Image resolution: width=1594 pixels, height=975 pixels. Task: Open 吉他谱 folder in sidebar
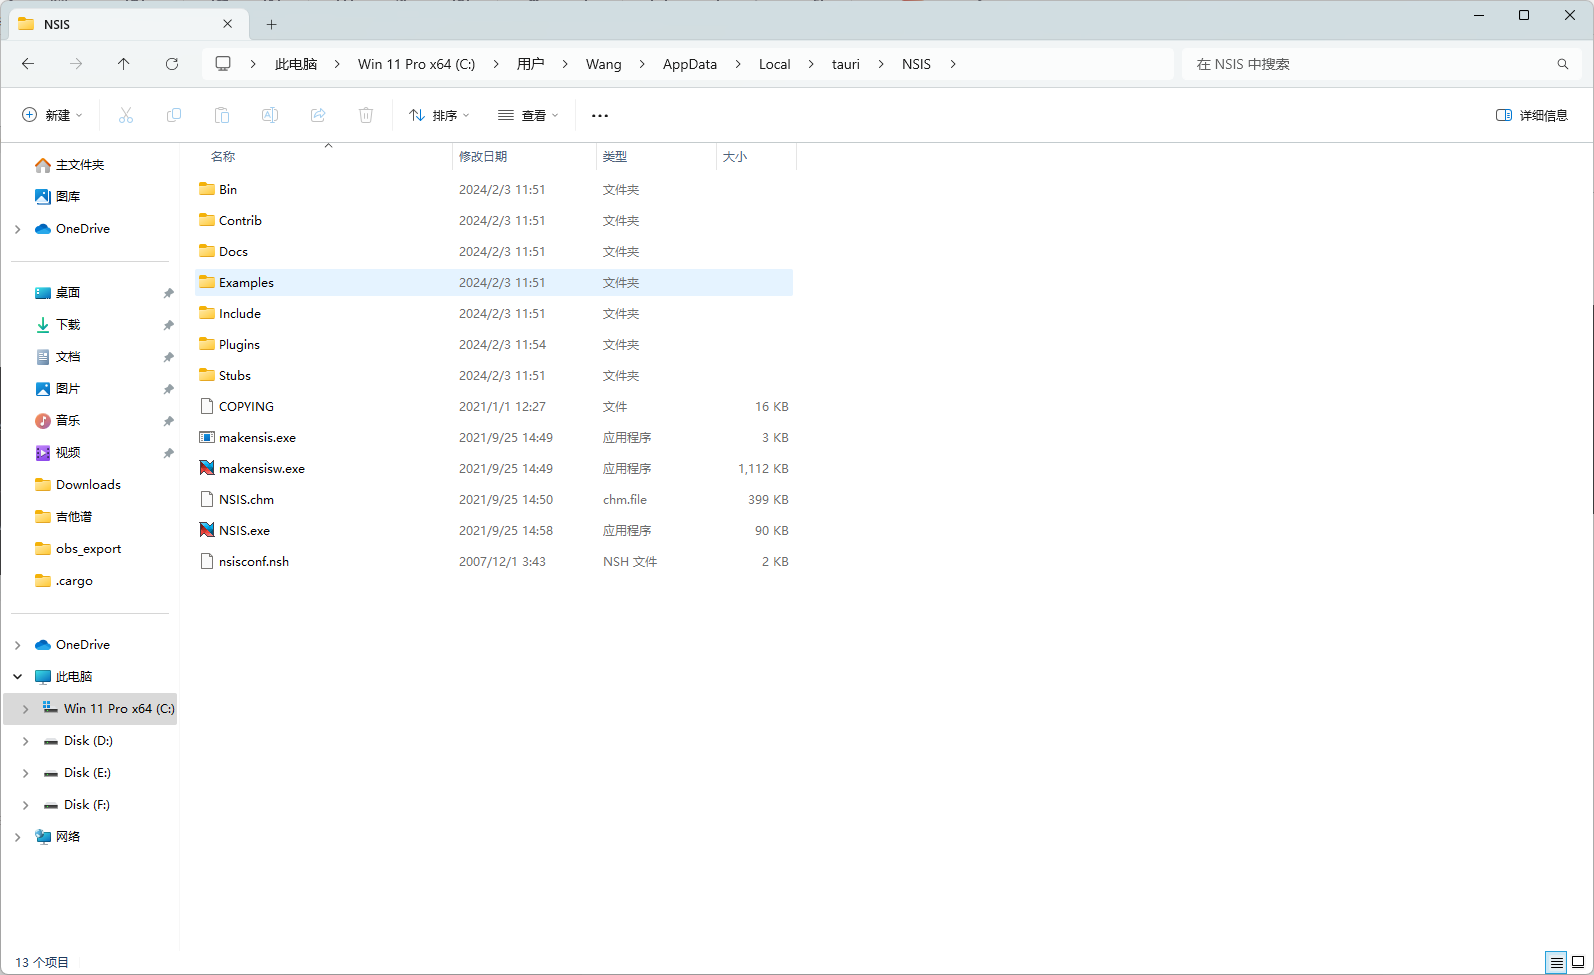tap(74, 517)
